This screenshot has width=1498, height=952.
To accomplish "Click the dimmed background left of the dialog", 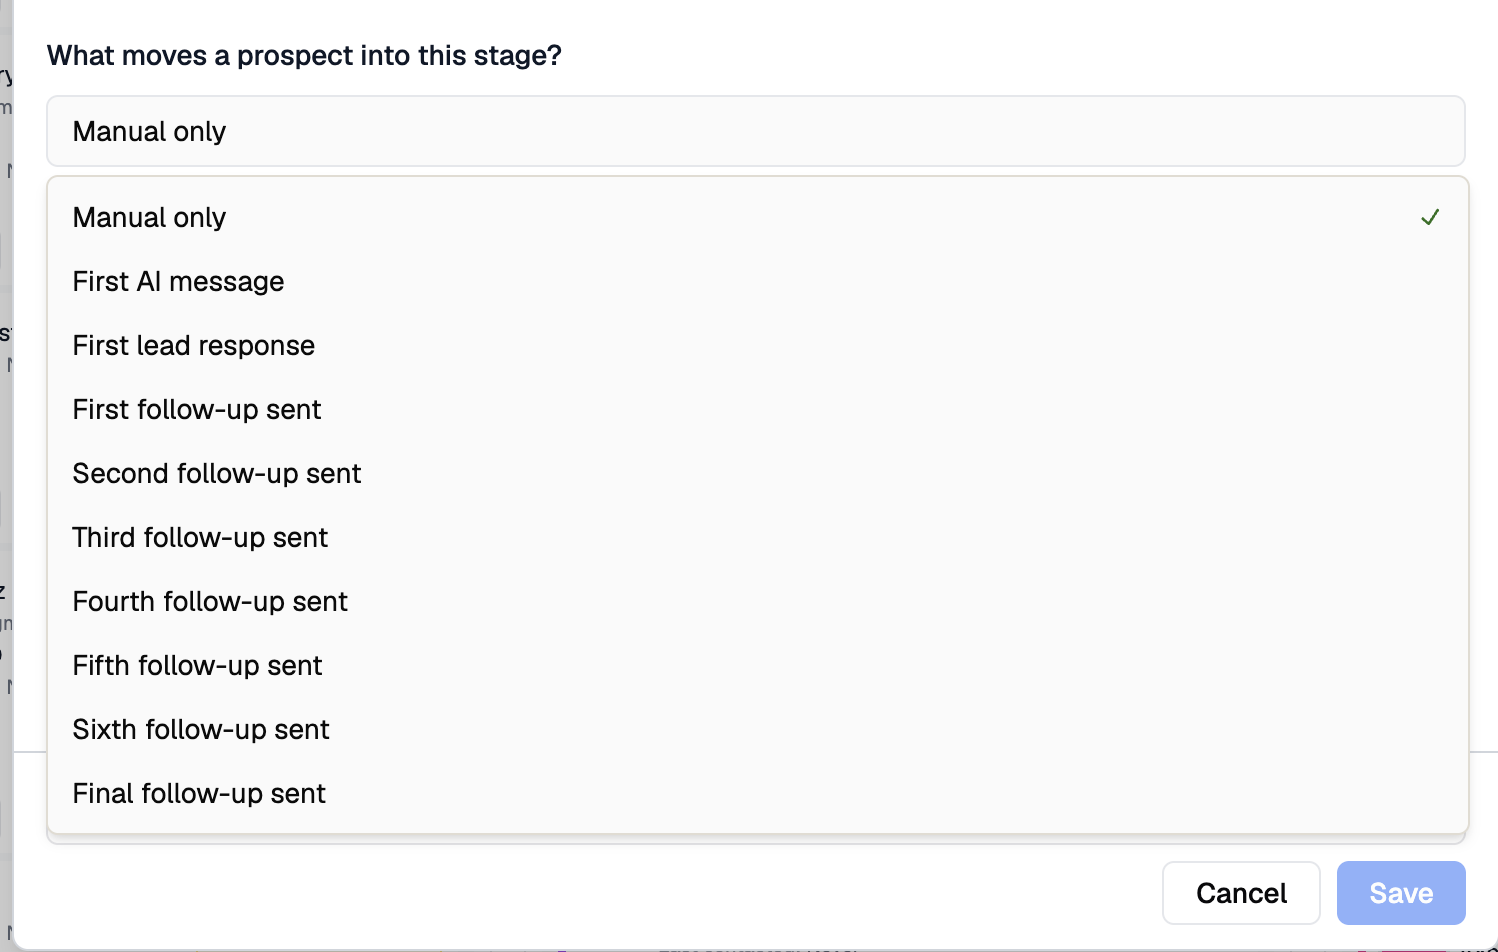I will 6,476.
